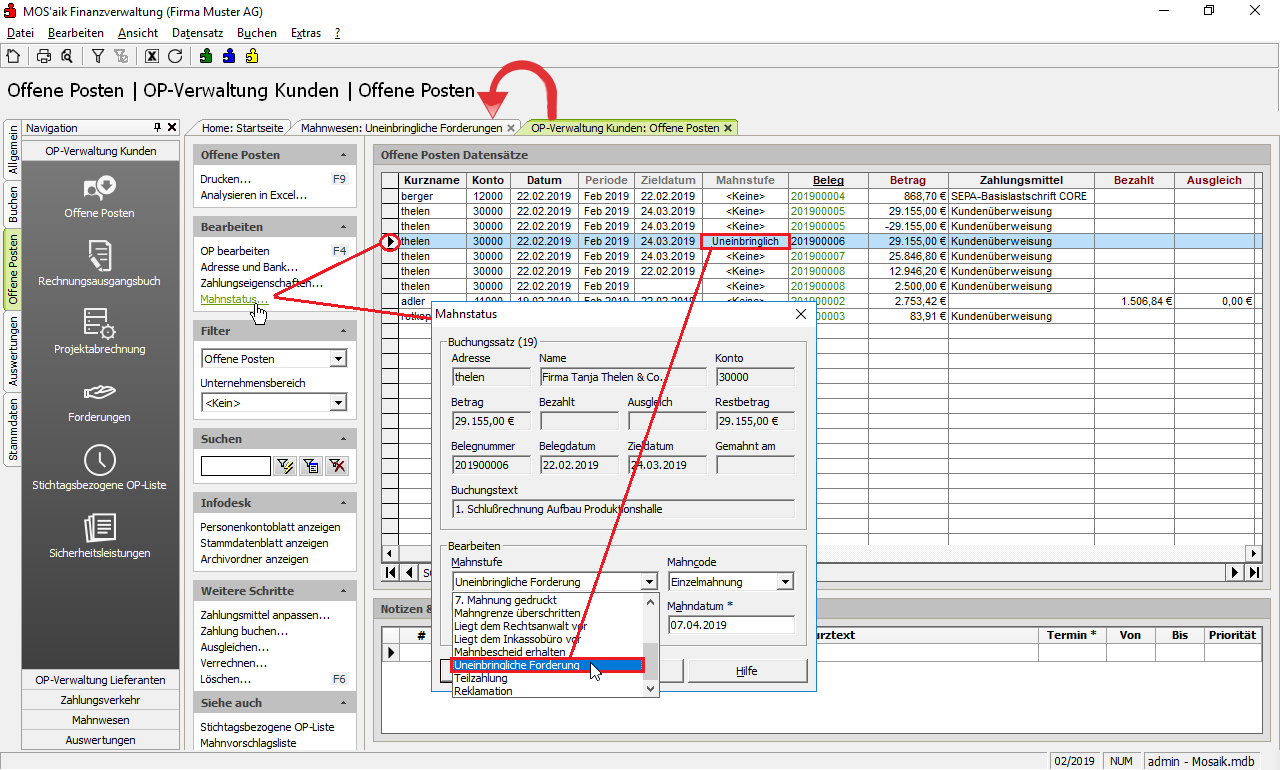The image size is (1280, 770).
Task: Click the green puzzle piece icon
Action: point(206,56)
